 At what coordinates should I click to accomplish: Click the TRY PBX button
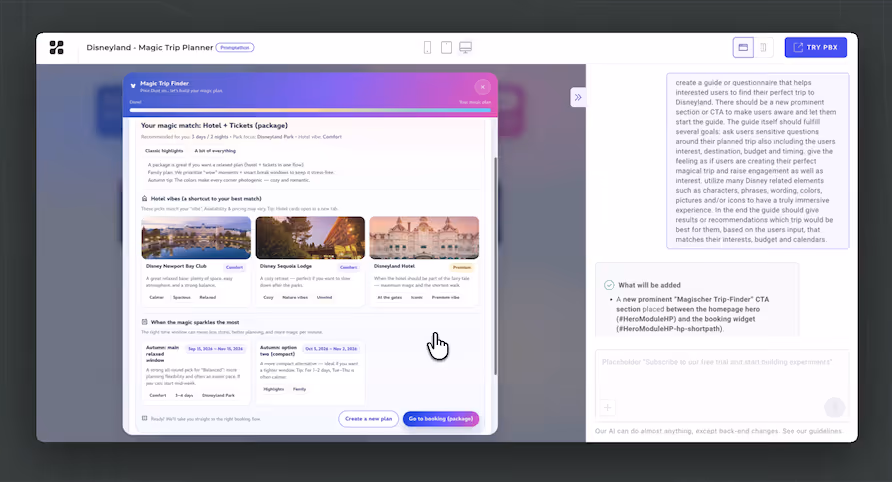point(815,47)
